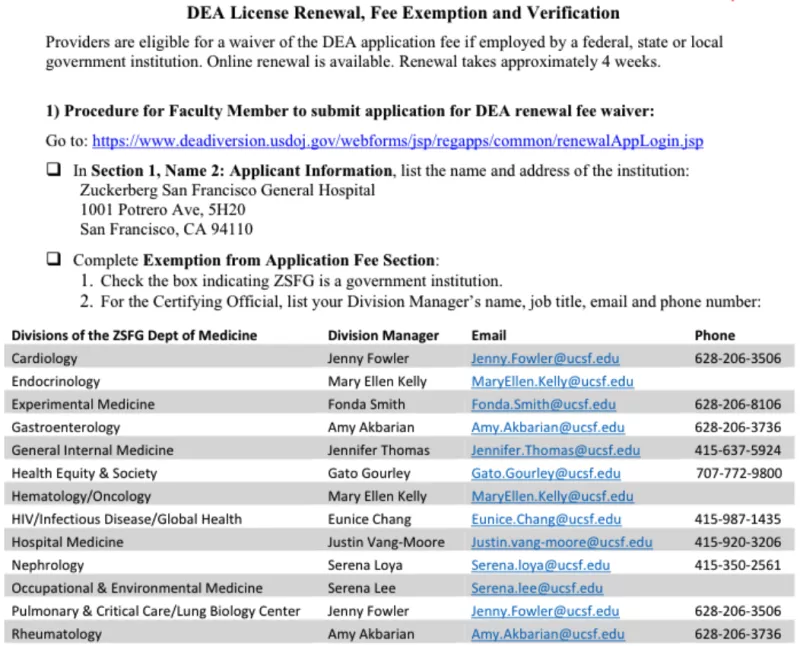Click phone number 415-987-1435
Image resolution: width=800 pixels, height=646 pixels.
[x=738, y=519]
